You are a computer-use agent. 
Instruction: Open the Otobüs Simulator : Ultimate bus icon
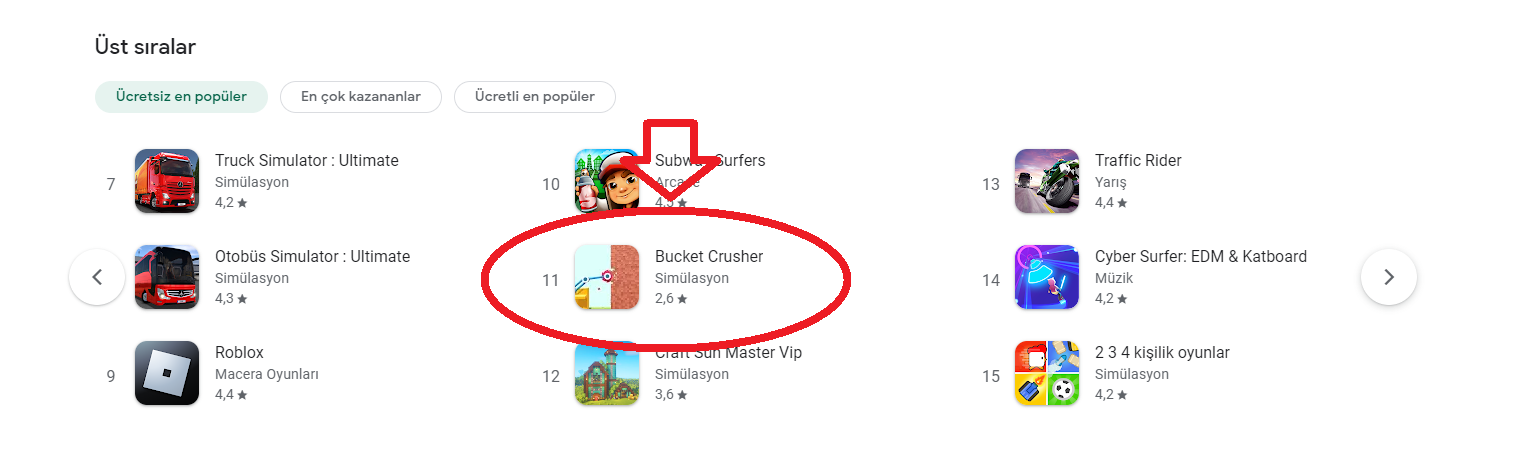(167, 277)
